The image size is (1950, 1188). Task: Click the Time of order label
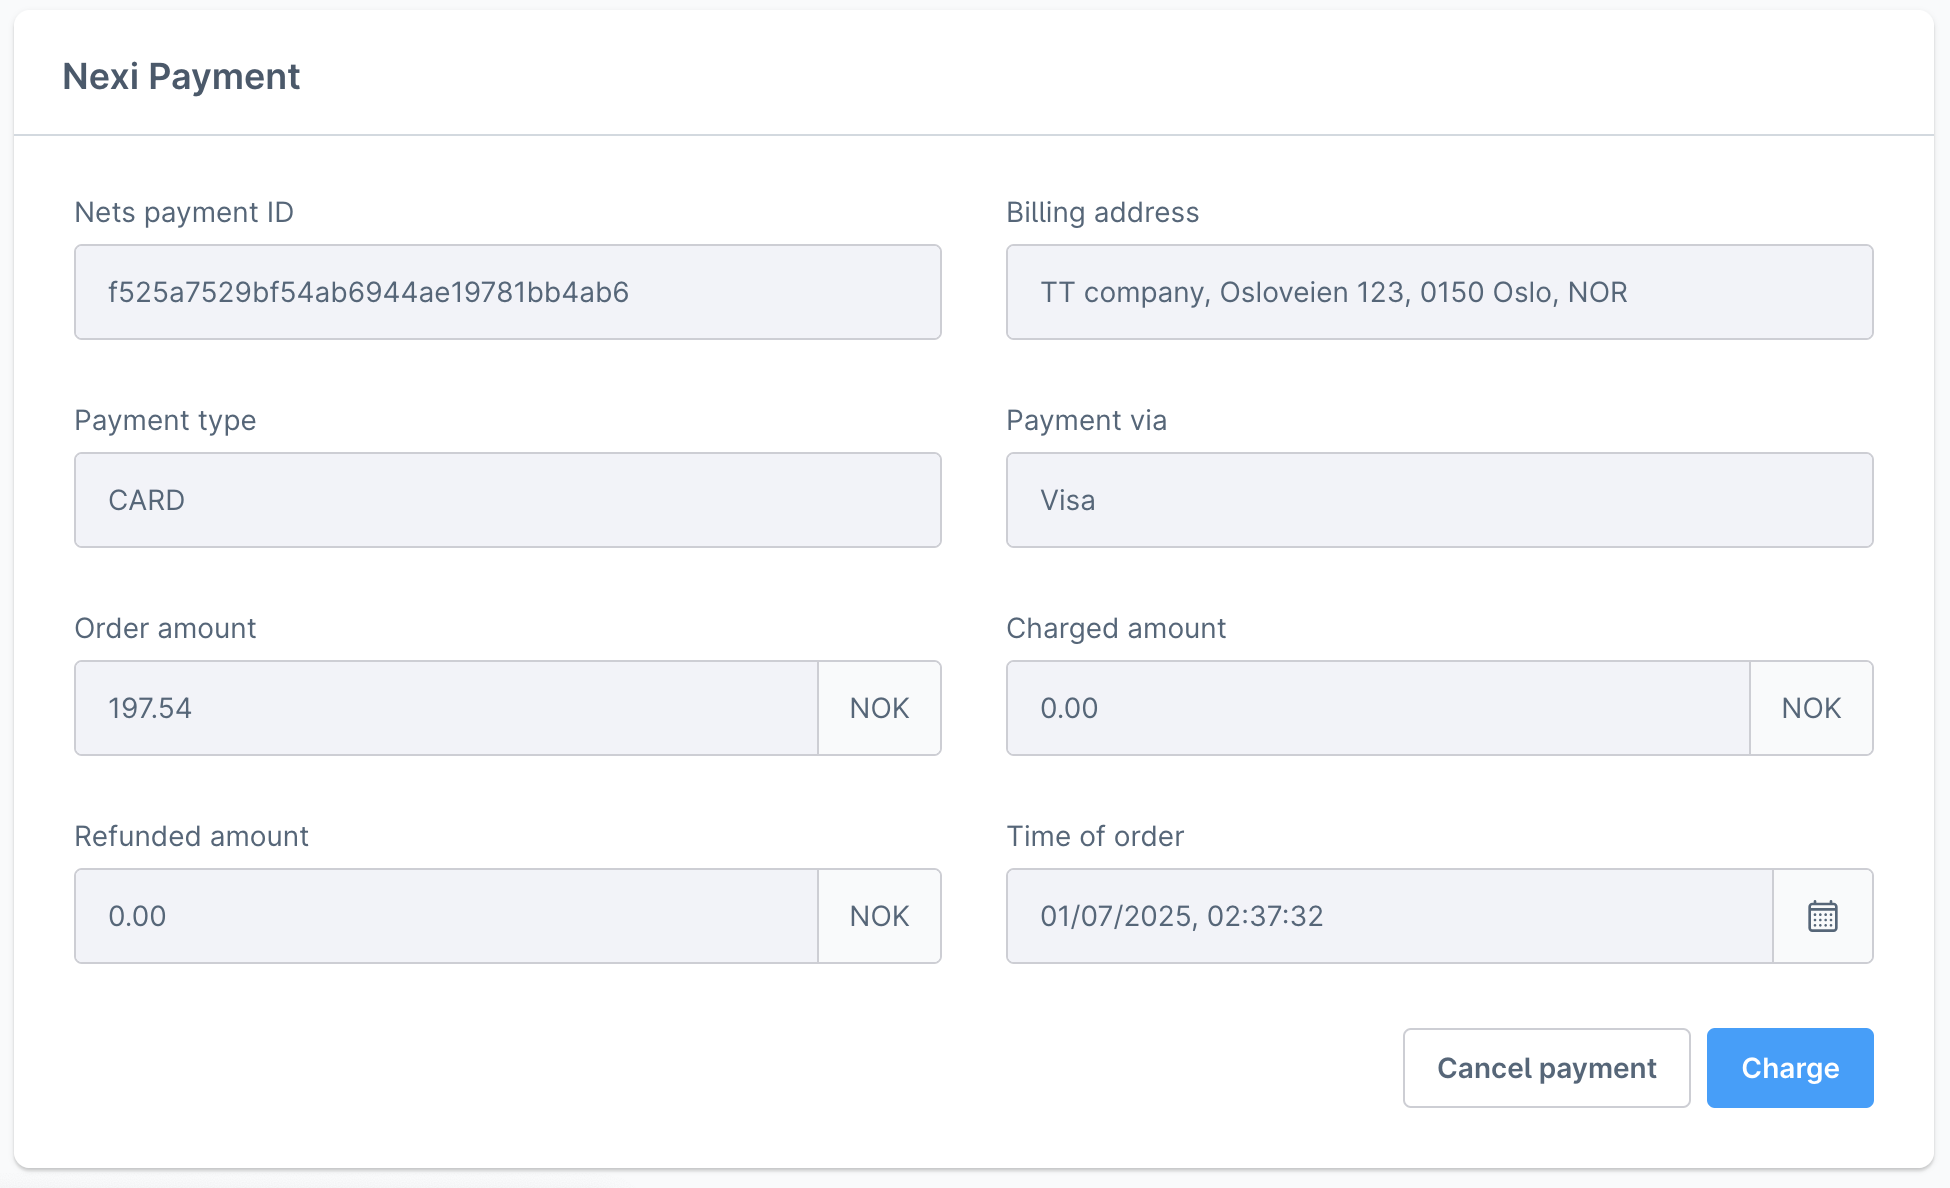1095,836
